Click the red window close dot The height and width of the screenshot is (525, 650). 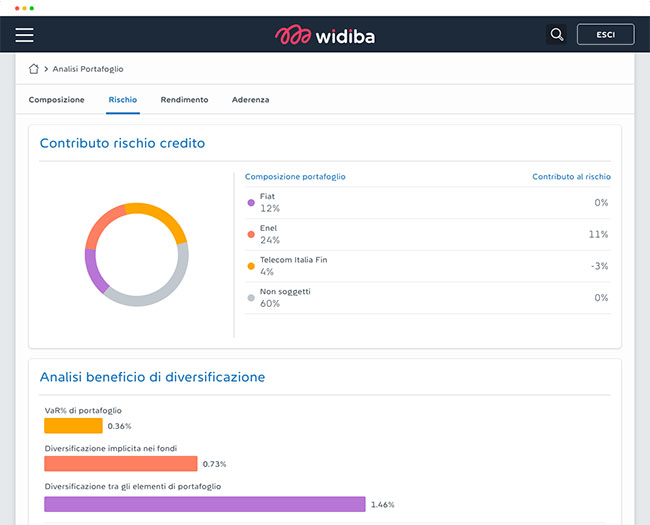pos(17,8)
